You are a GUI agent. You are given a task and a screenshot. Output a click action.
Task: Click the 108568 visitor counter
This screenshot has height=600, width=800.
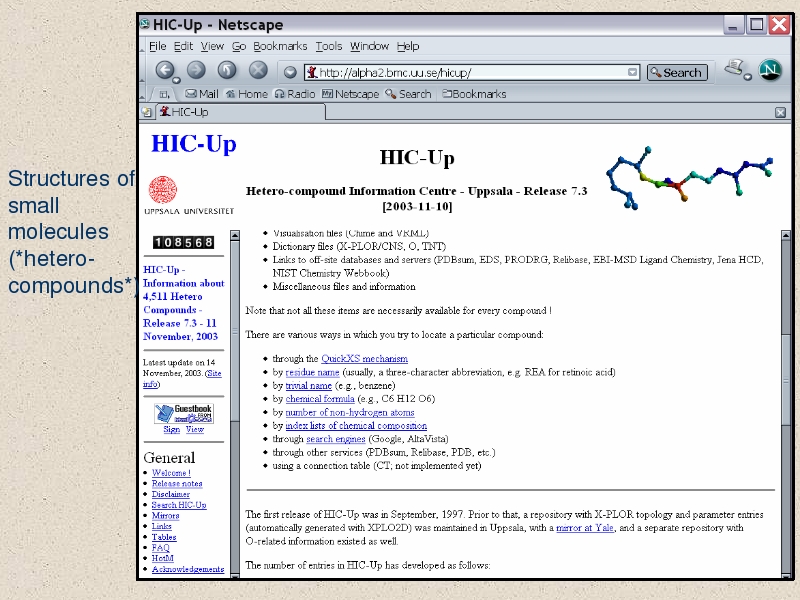coord(183,242)
